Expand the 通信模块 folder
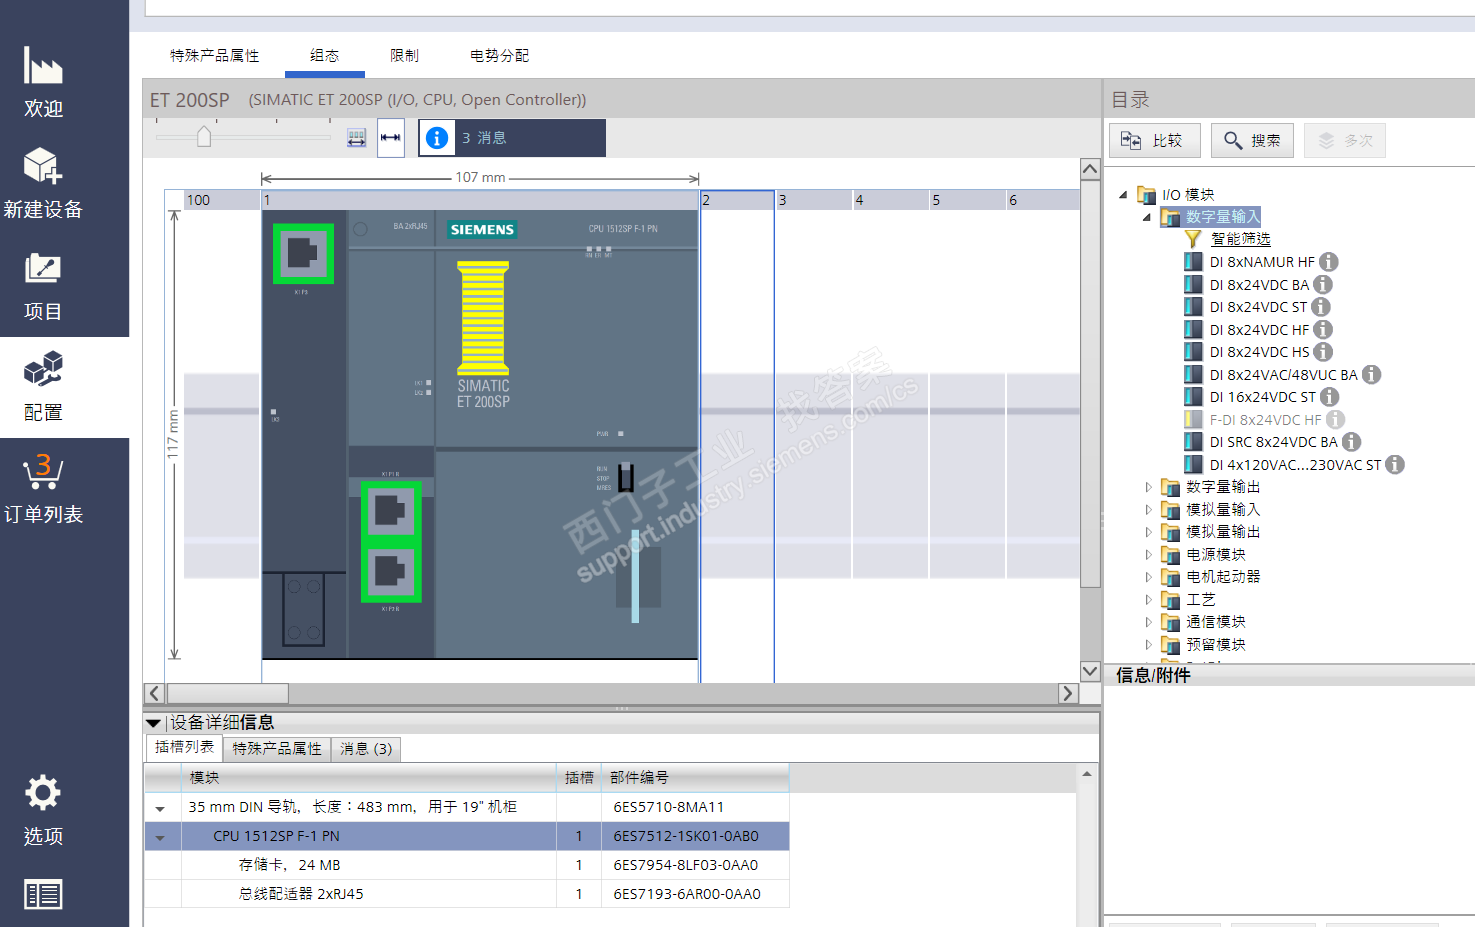Image resolution: width=1475 pixels, height=927 pixels. coord(1148,622)
